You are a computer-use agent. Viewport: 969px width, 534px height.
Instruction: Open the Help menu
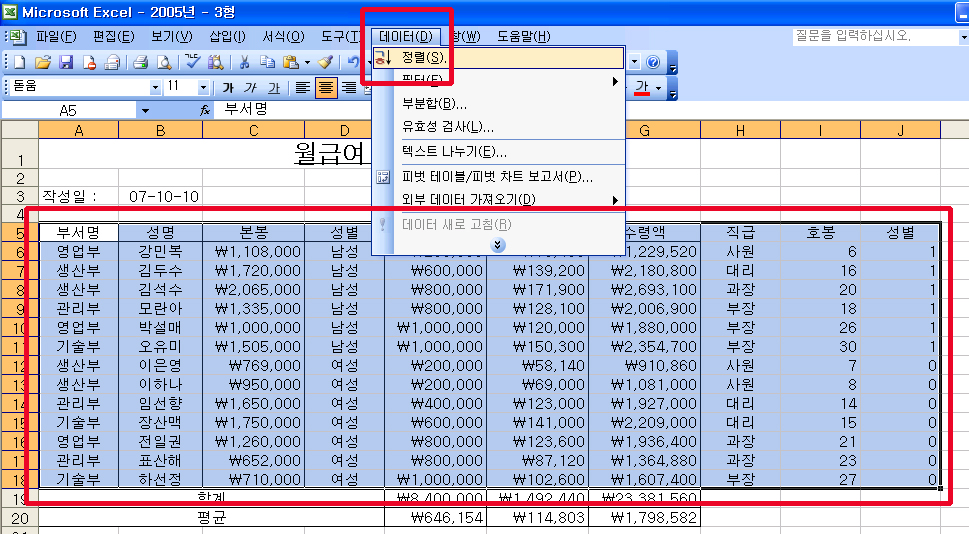point(524,36)
